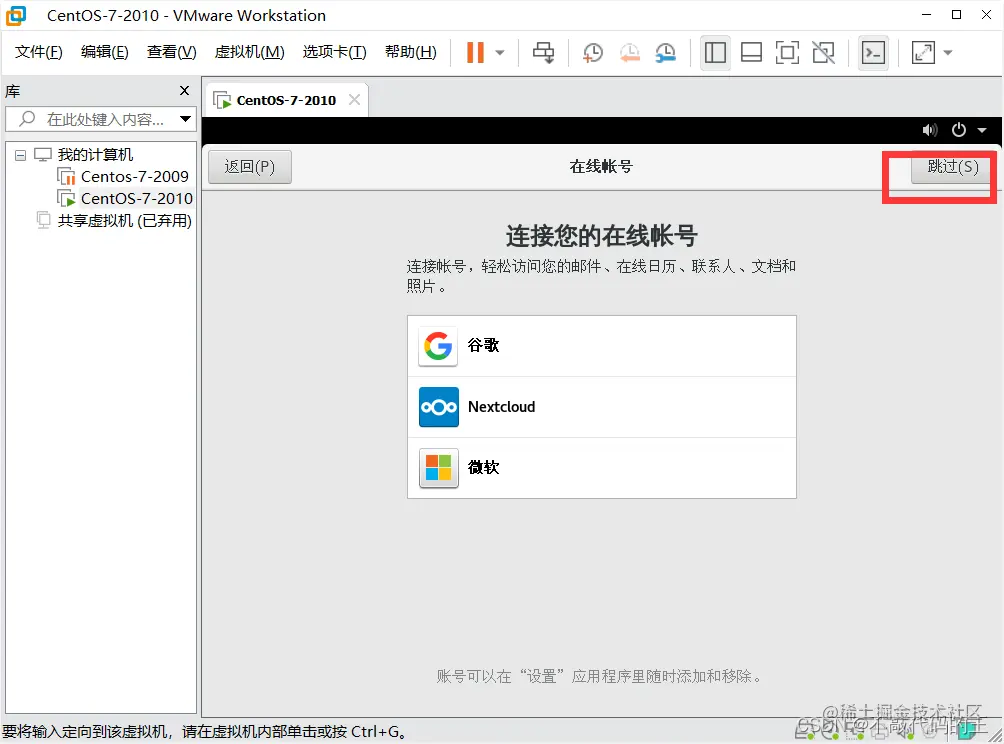Enter full screen mode icon
This screenshot has width=1004, height=744.
point(787,53)
